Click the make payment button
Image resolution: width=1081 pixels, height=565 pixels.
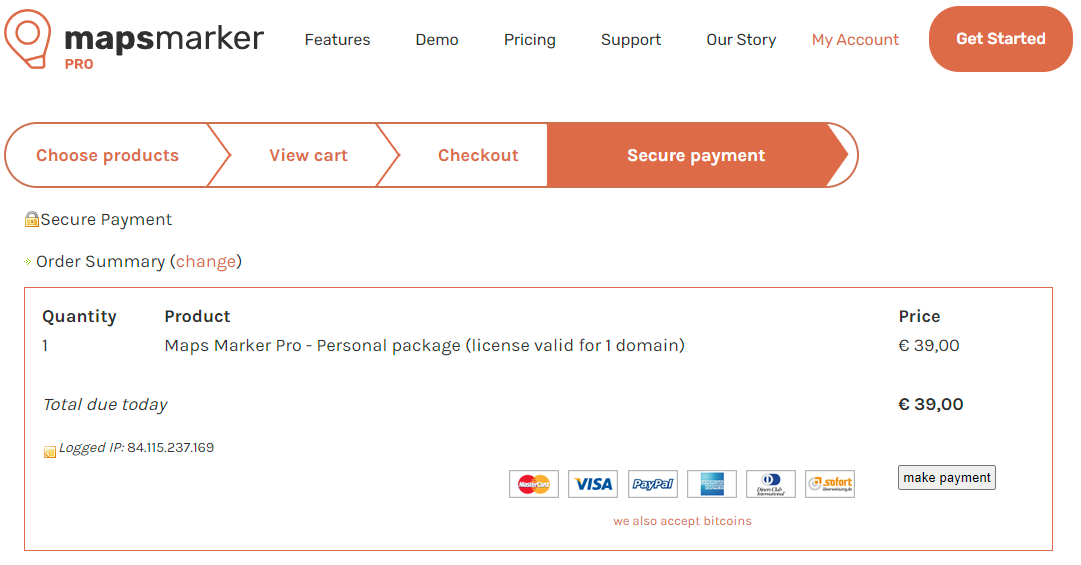pos(947,477)
